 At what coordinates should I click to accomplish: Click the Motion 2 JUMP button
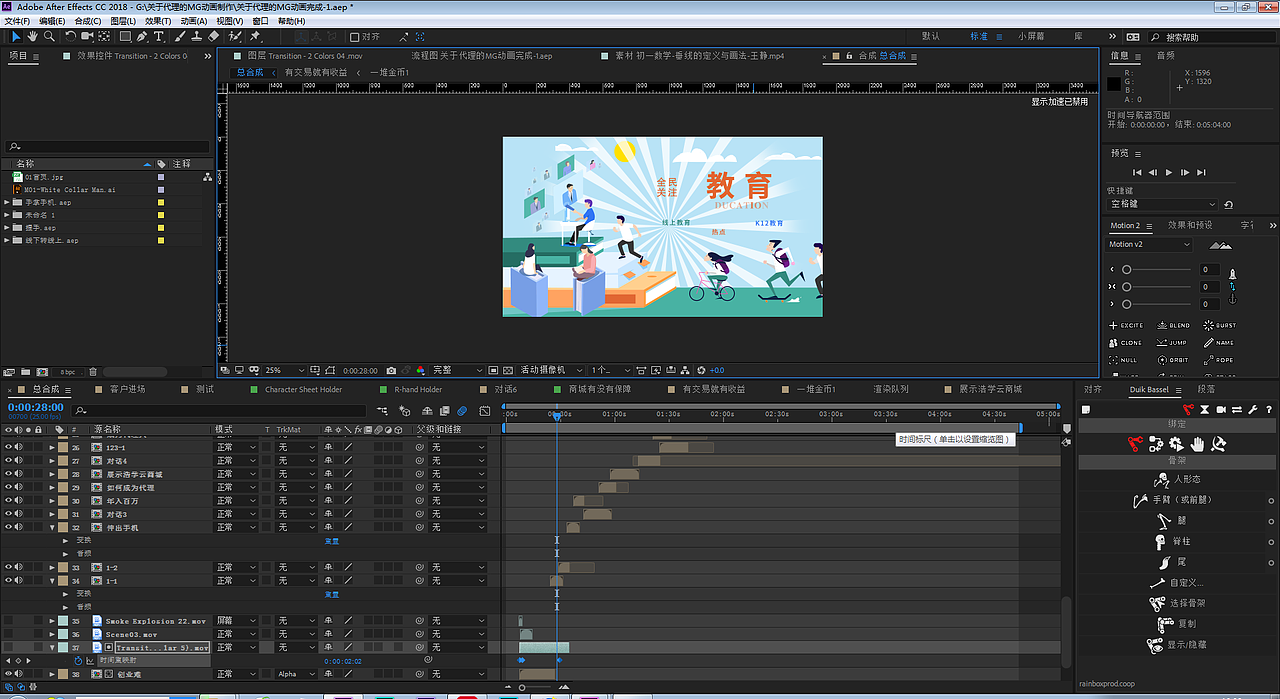tap(1173, 343)
